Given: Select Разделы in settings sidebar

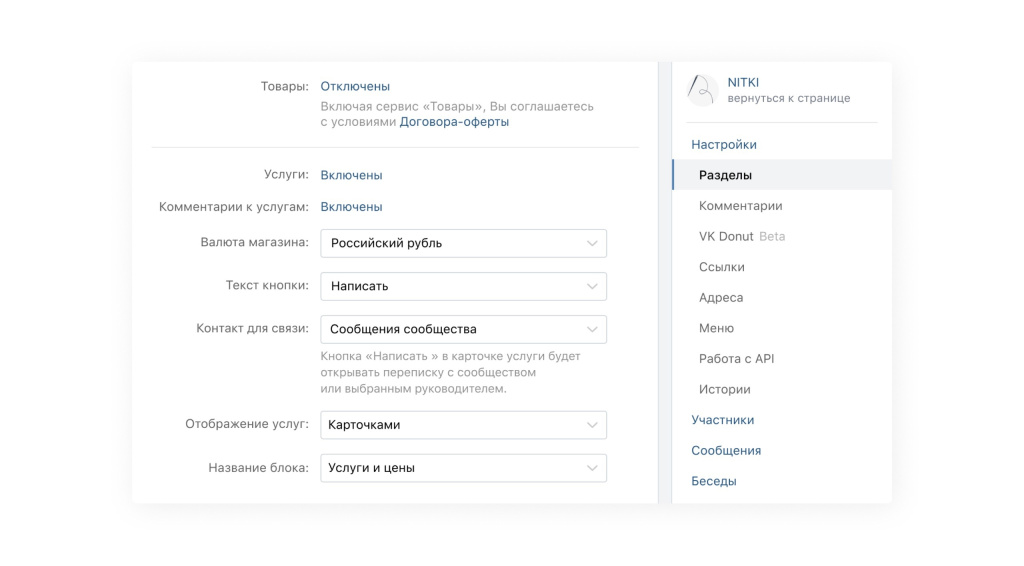Looking at the screenshot, I should tap(726, 175).
